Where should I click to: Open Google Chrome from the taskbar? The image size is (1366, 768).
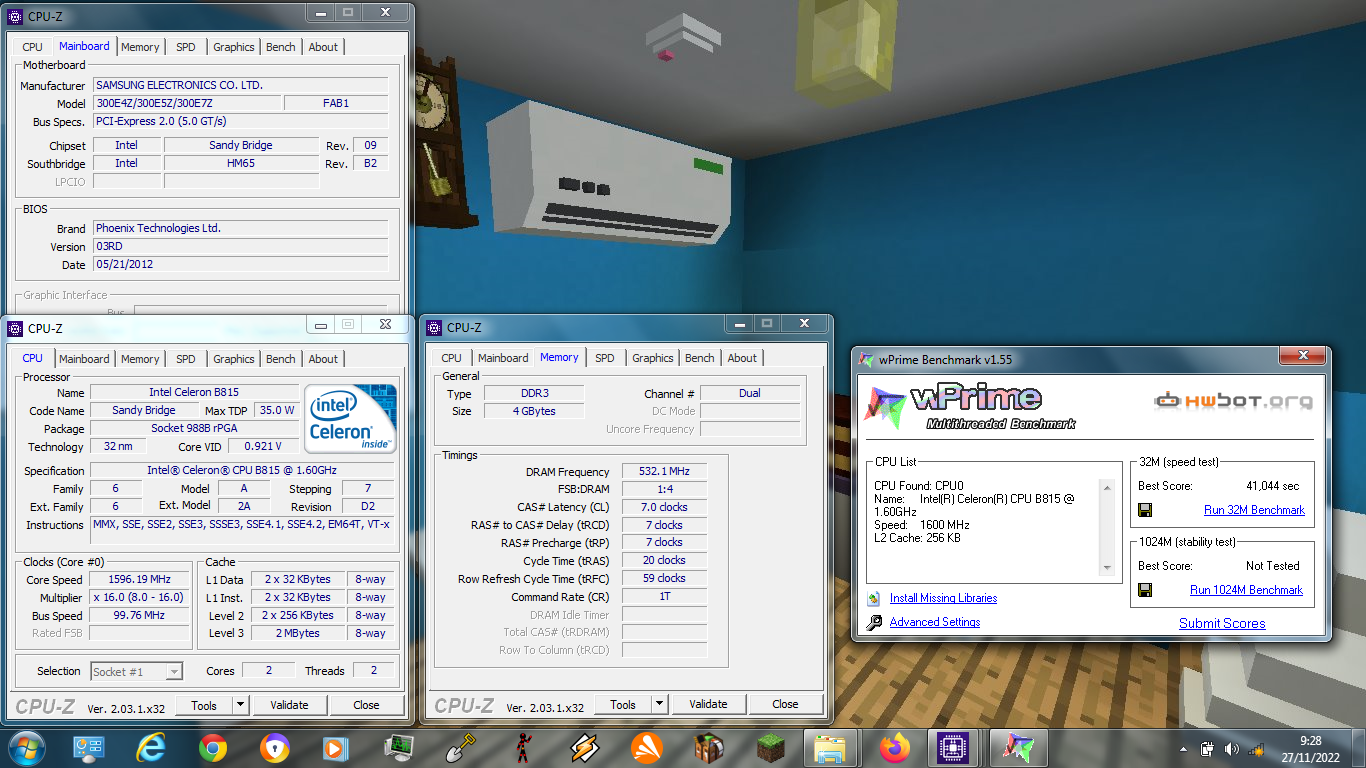(x=212, y=748)
